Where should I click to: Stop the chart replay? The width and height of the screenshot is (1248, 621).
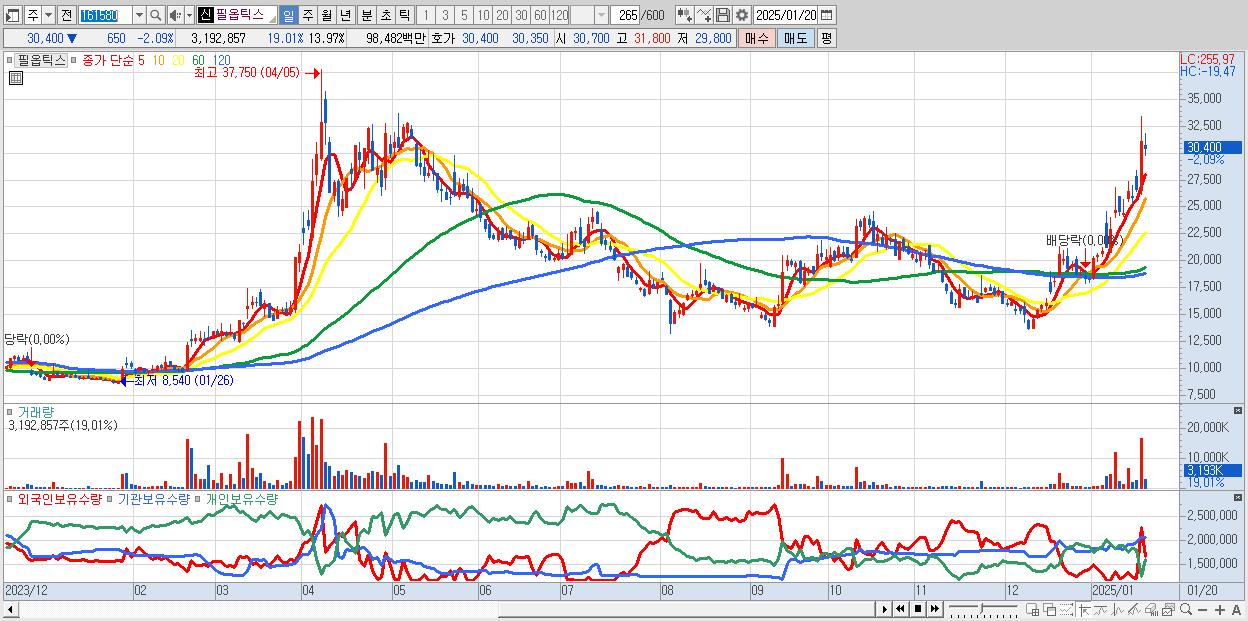click(918, 609)
